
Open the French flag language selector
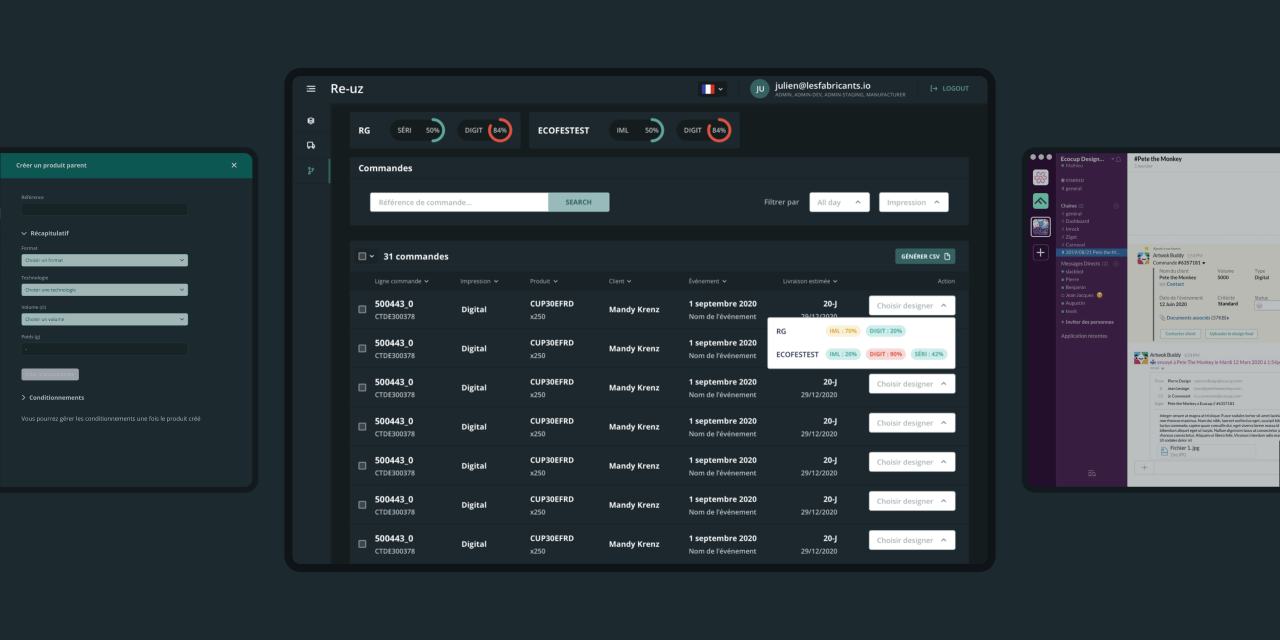pyautogui.click(x=712, y=89)
